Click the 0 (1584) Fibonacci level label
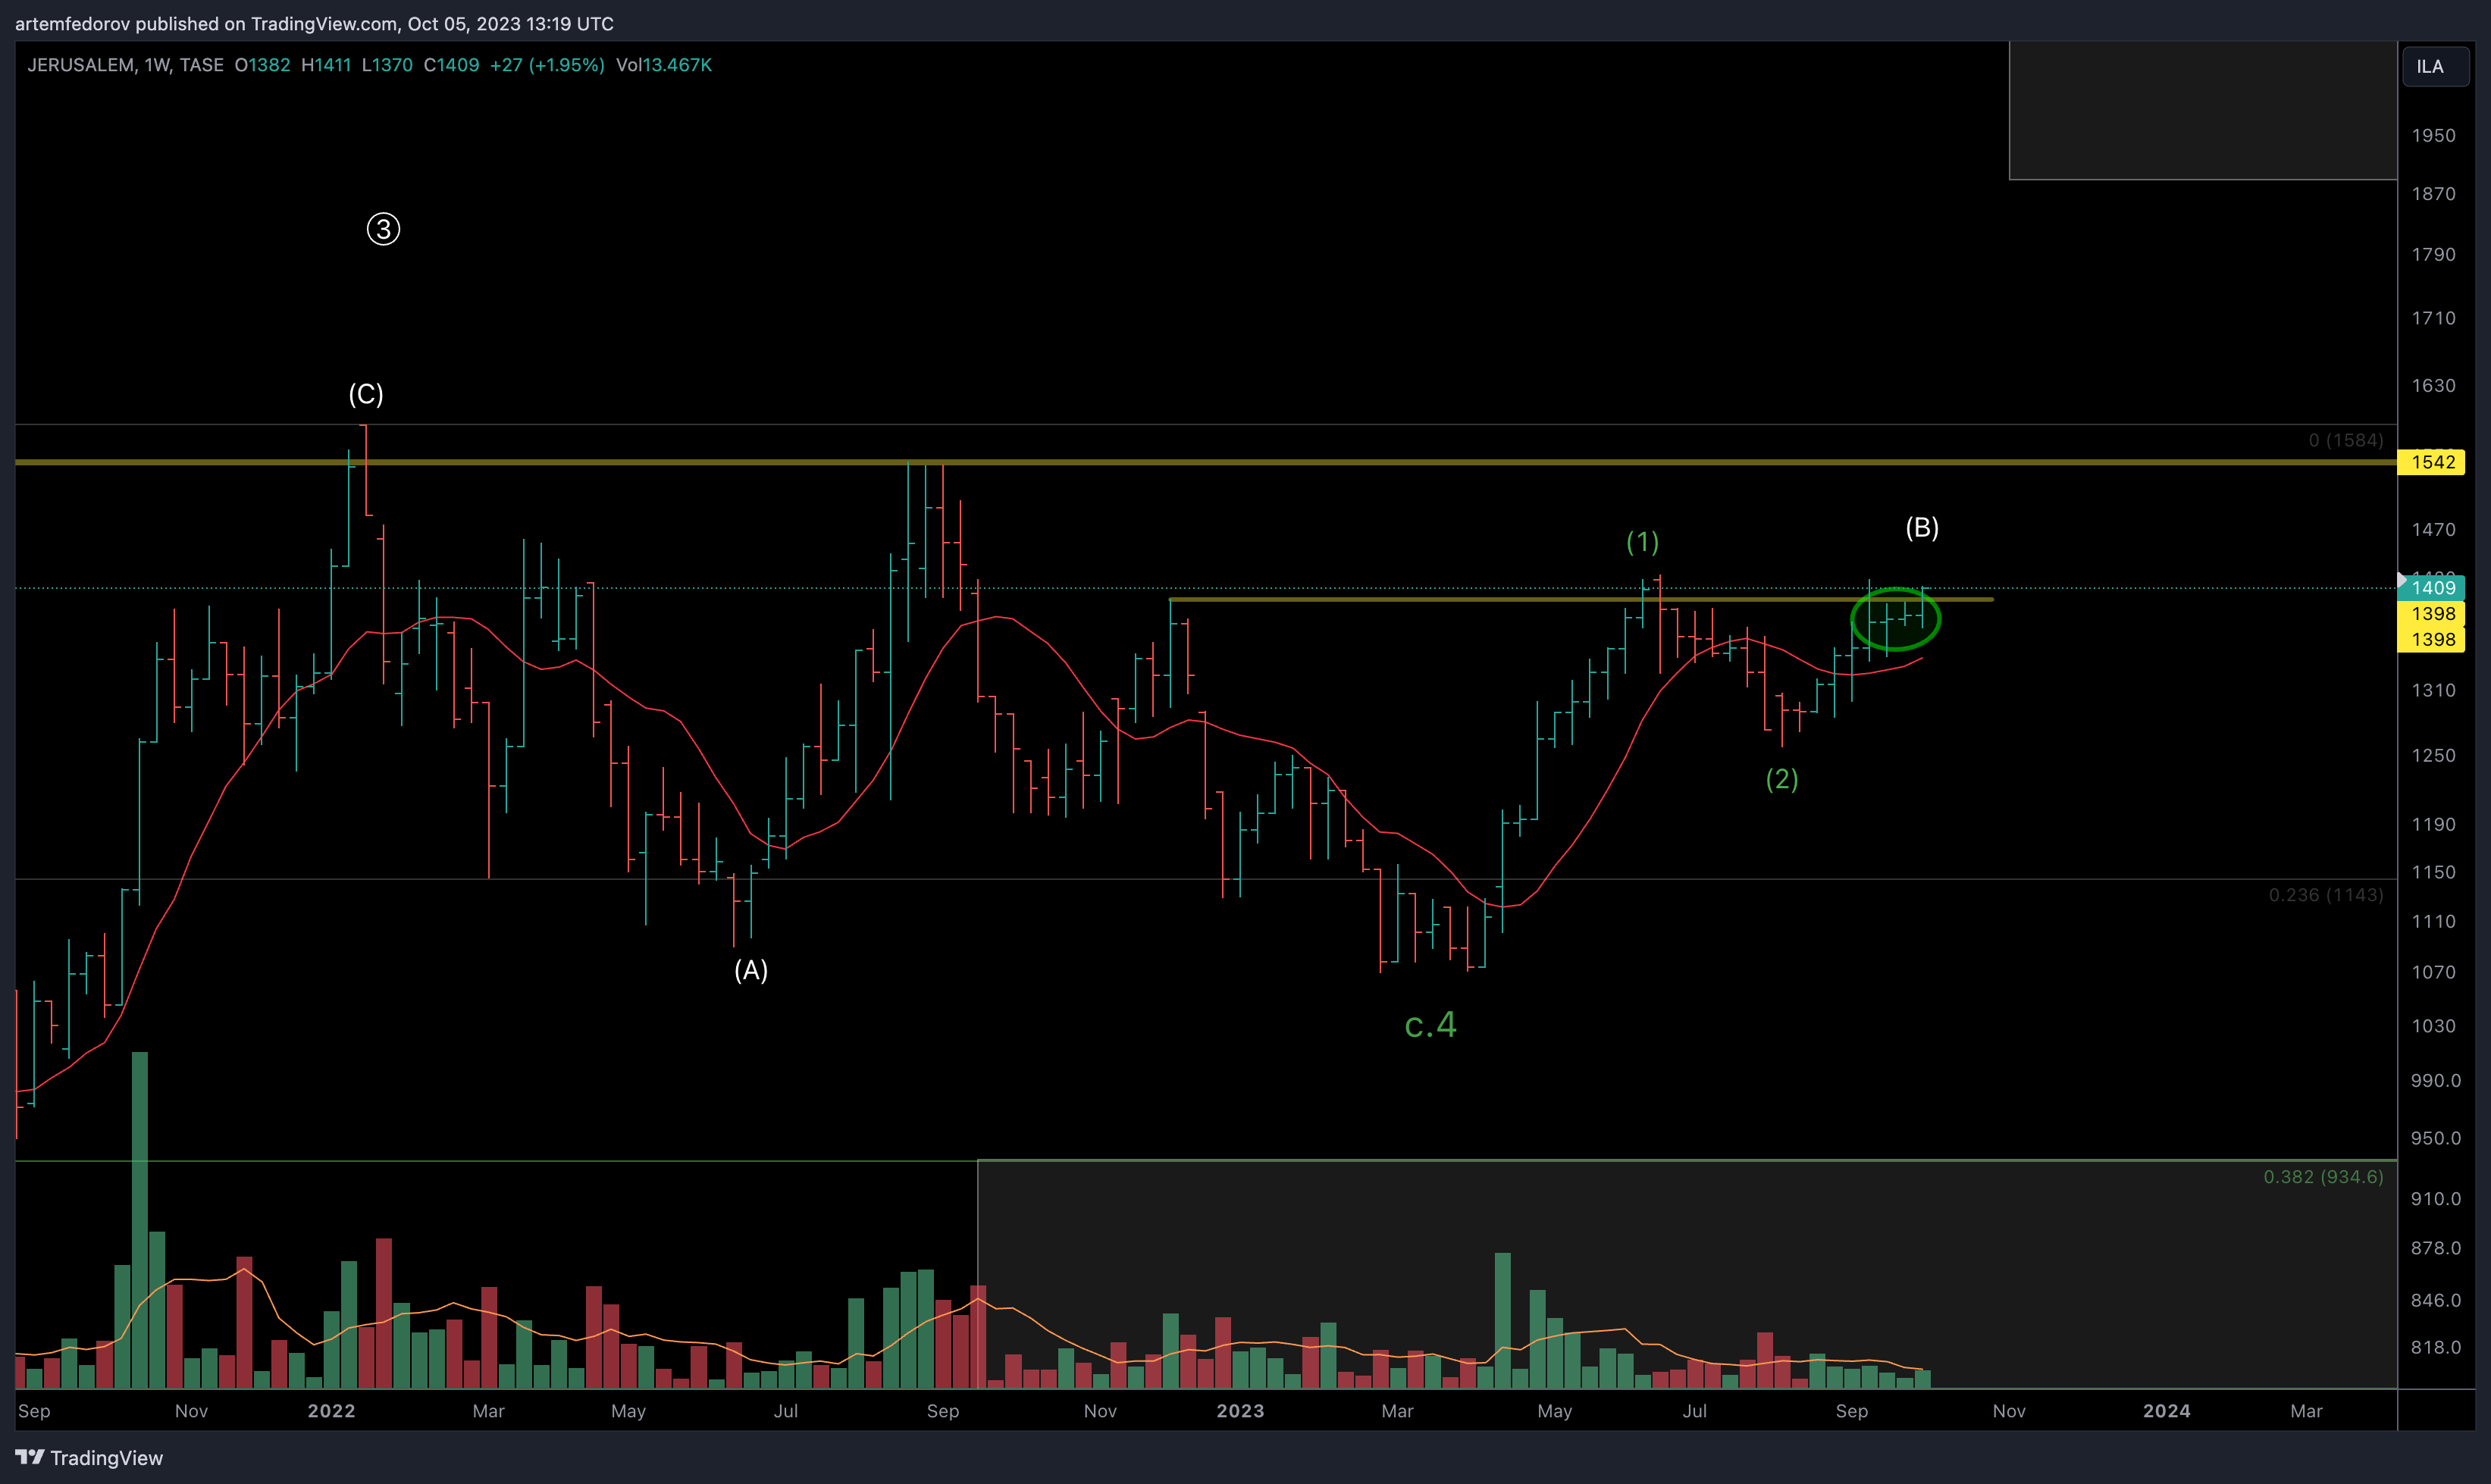This screenshot has width=2491, height=1484. pos(2345,440)
